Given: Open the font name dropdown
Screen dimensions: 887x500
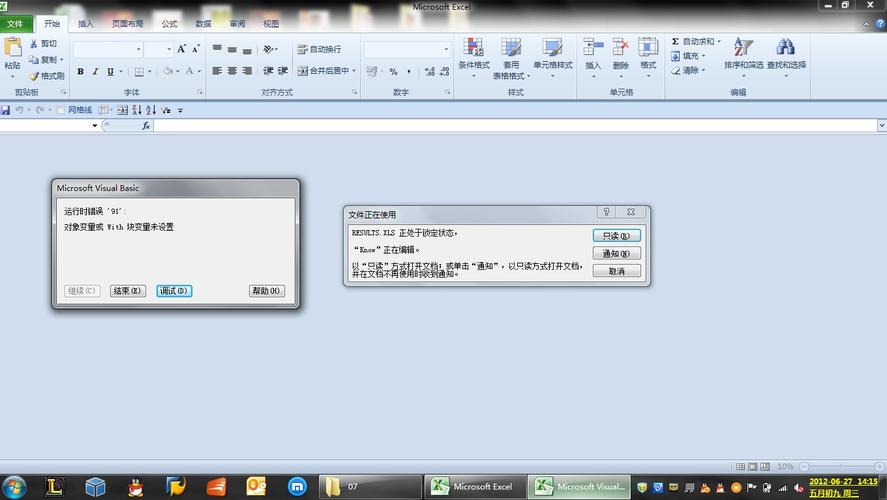Looking at the screenshot, I should pyautogui.click(x=138, y=49).
